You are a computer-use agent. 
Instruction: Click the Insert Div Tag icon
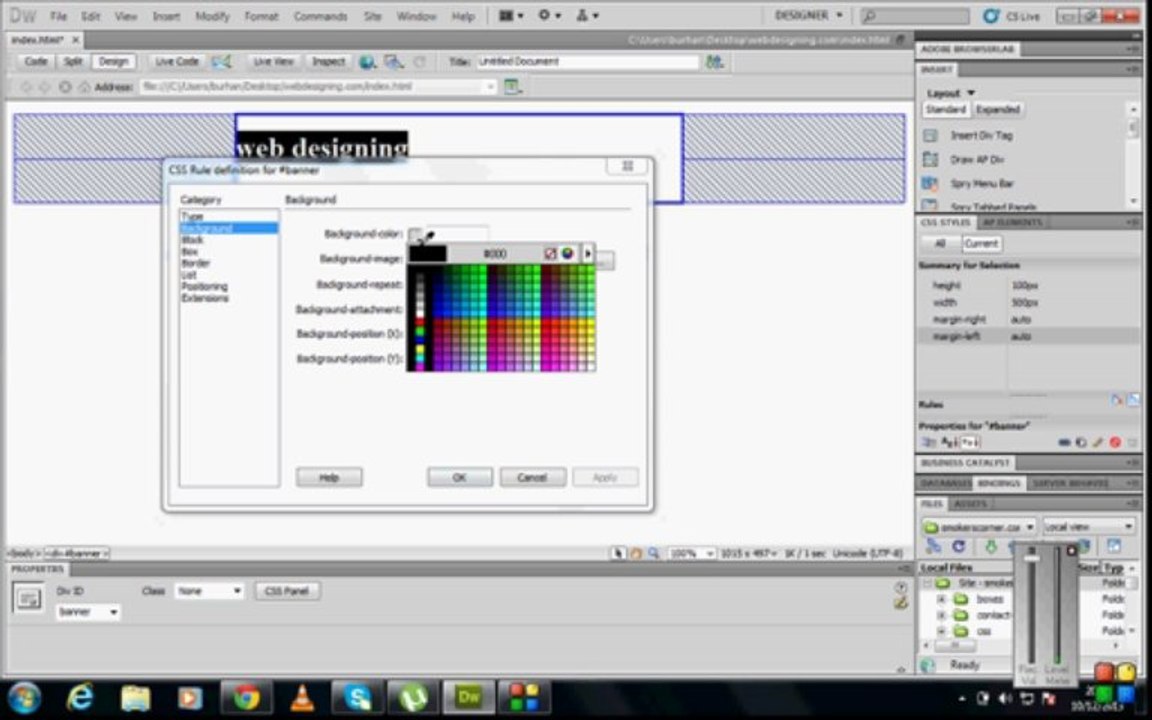[x=930, y=136]
